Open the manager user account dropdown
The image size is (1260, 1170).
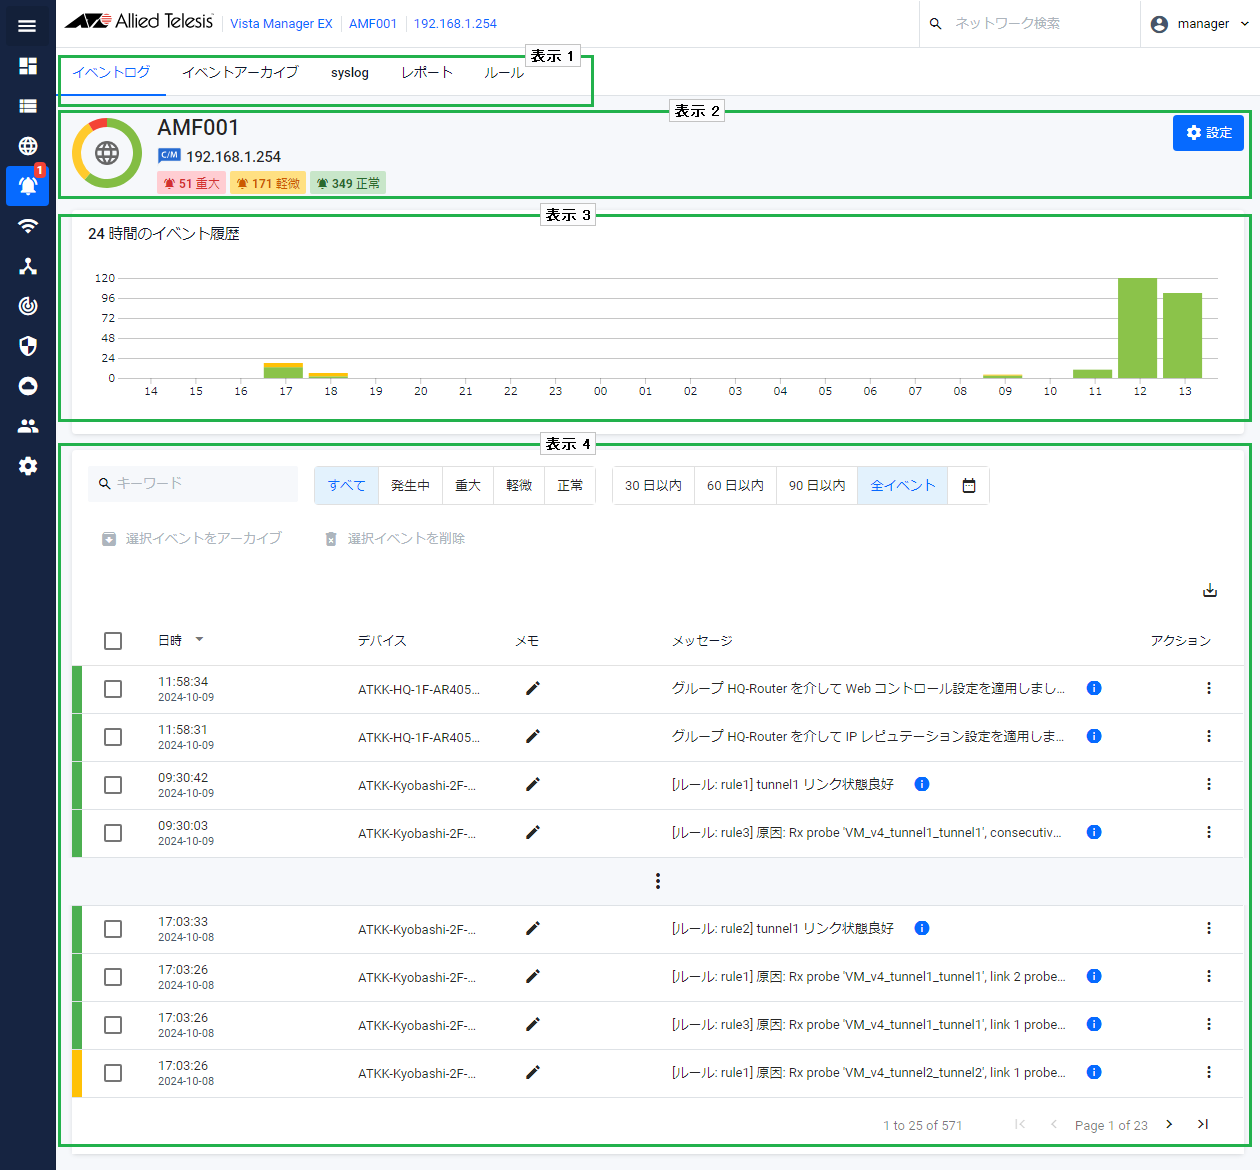[x=1200, y=24]
